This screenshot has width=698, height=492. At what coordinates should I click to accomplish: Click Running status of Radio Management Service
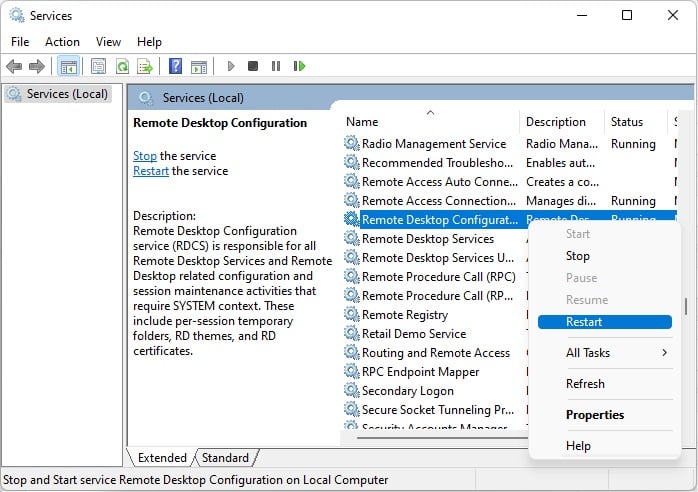[x=633, y=144]
